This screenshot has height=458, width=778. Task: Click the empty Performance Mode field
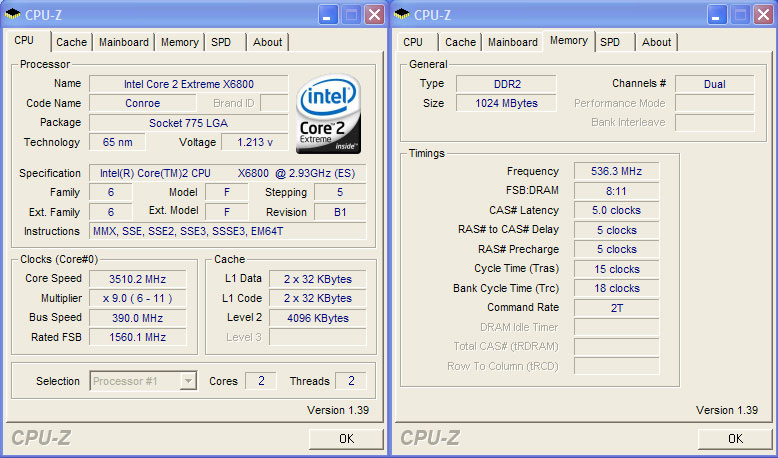715,103
